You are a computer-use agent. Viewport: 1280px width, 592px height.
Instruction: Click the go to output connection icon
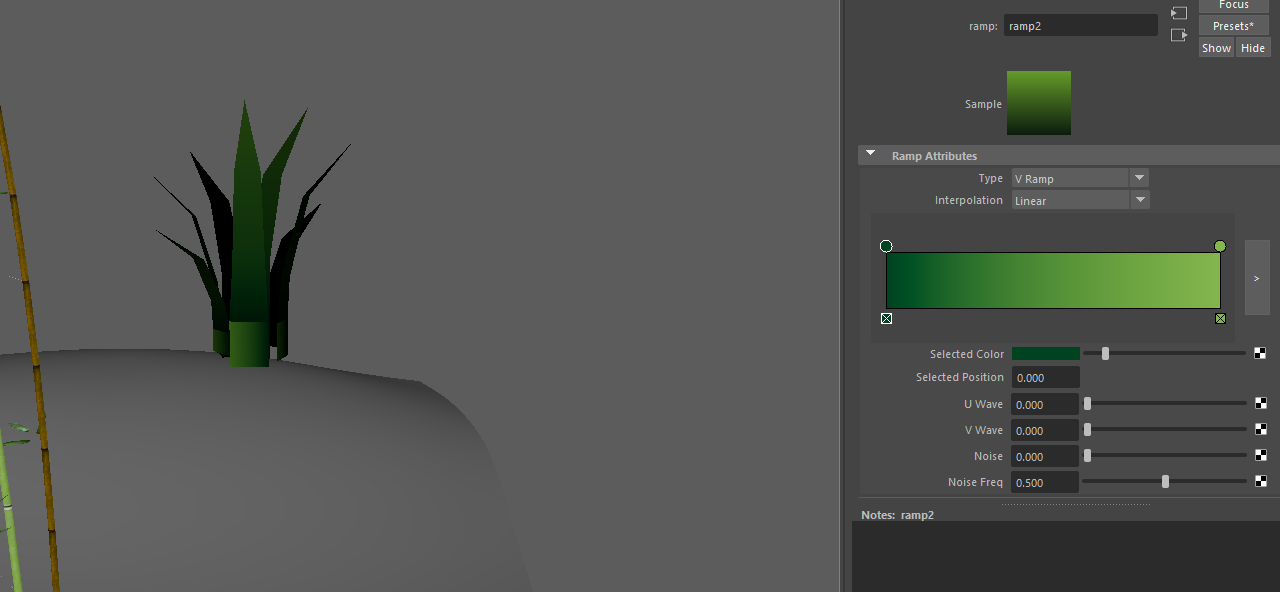coord(1179,35)
